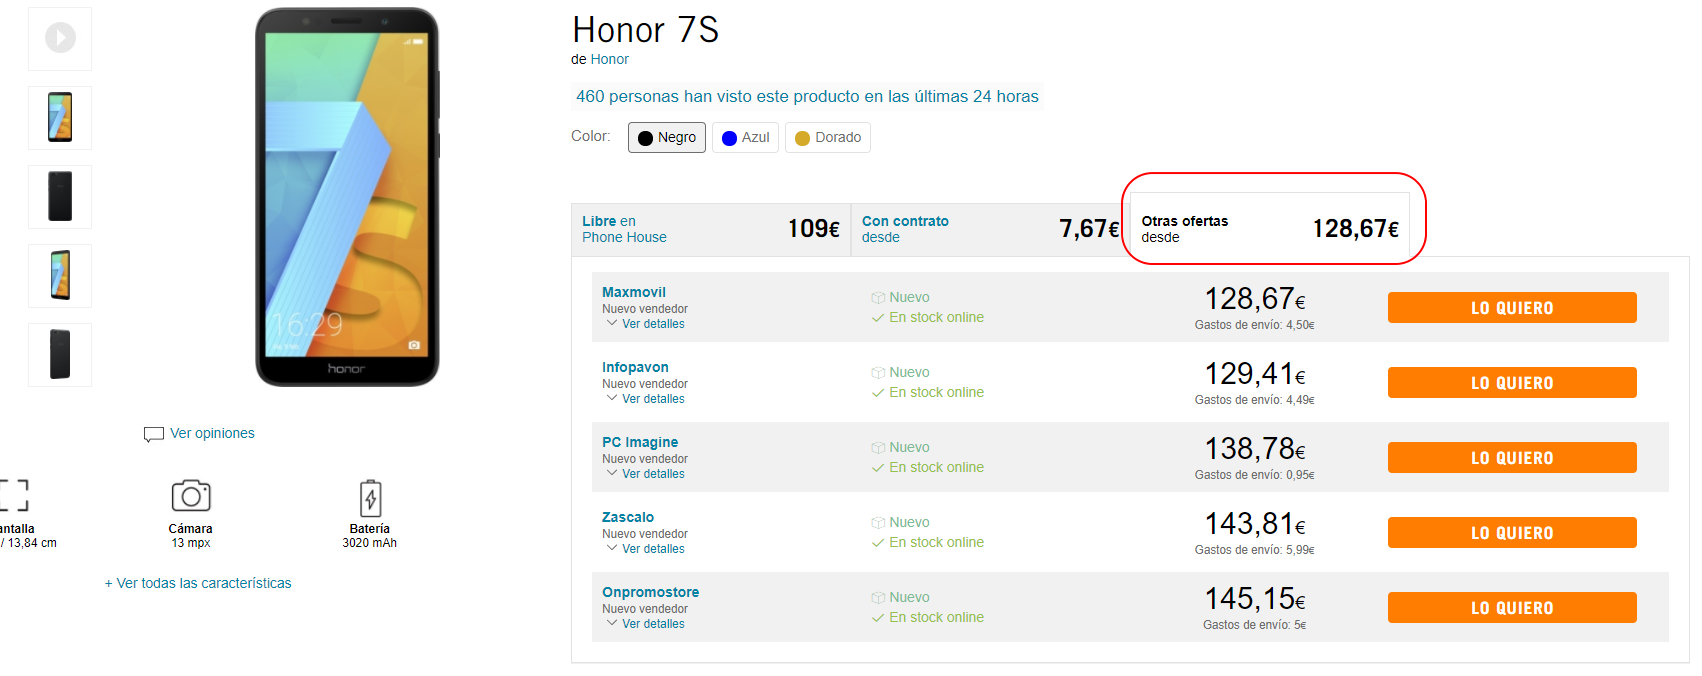Click the Batería battery icon
Screen dimensions: 1702x676
pyautogui.click(x=370, y=497)
